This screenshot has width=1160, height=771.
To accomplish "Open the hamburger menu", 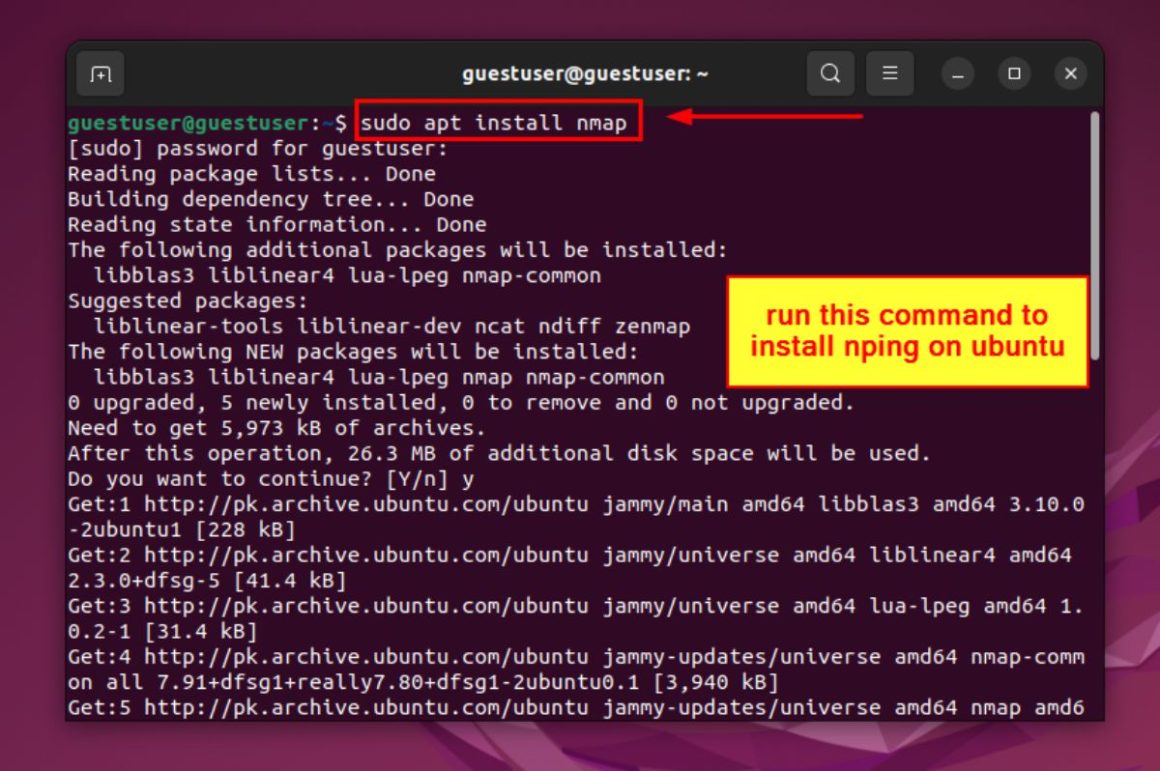I will (x=889, y=73).
